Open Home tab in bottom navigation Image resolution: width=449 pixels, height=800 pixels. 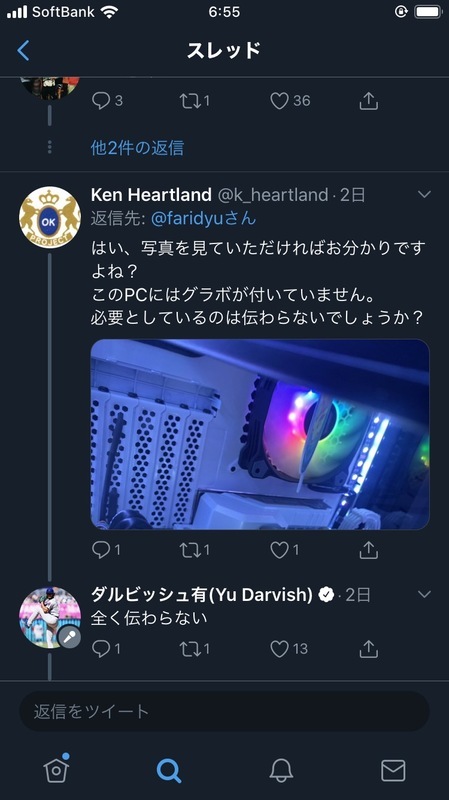click(56, 768)
